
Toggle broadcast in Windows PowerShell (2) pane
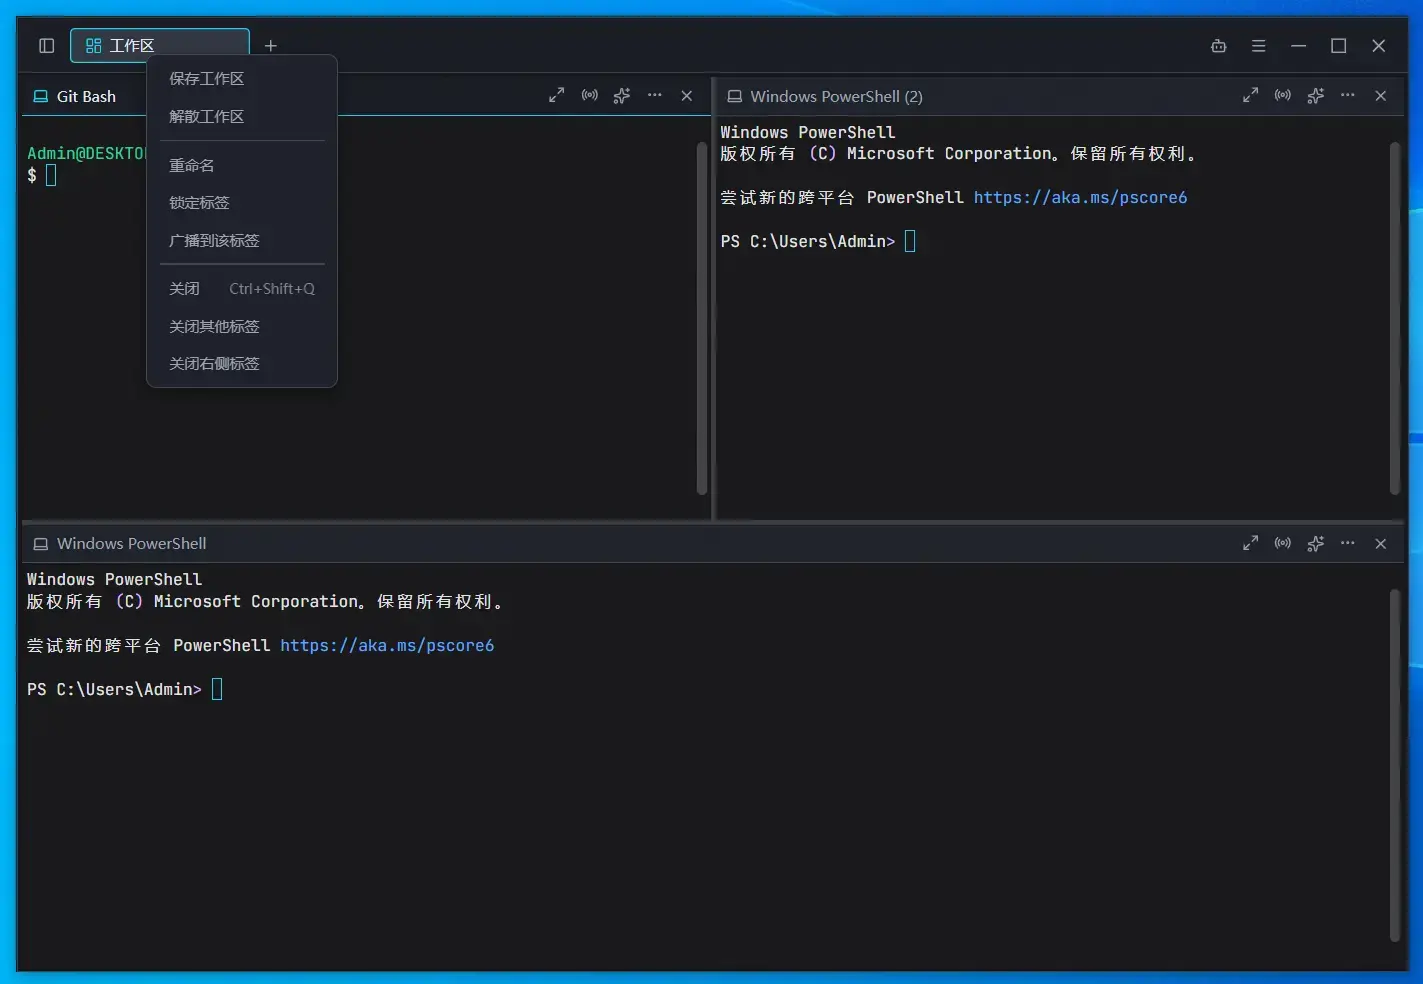[x=1283, y=96]
